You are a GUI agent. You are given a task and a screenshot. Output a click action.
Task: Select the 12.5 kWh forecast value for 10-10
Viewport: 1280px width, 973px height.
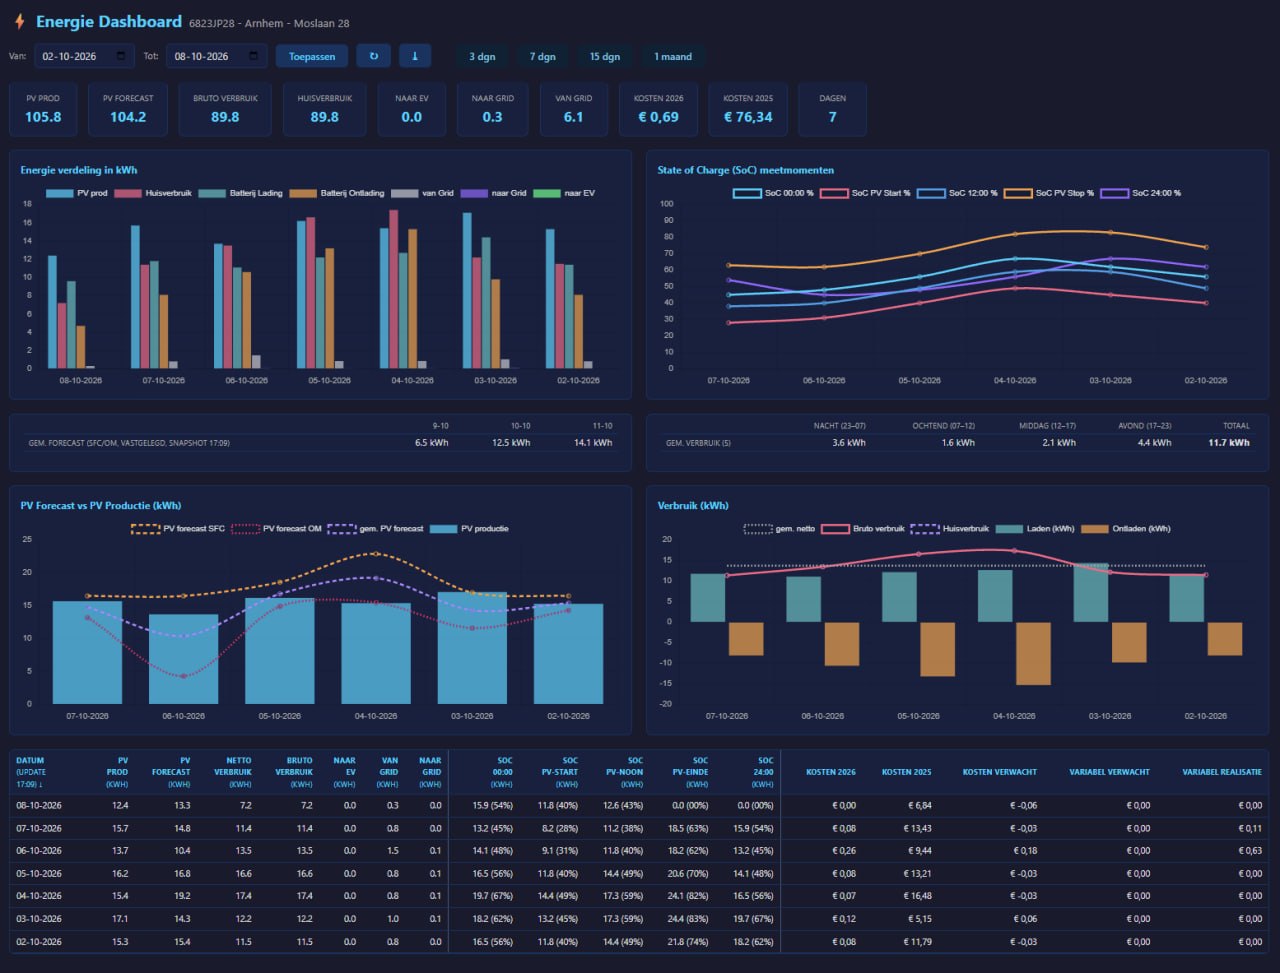(x=511, y=442)
